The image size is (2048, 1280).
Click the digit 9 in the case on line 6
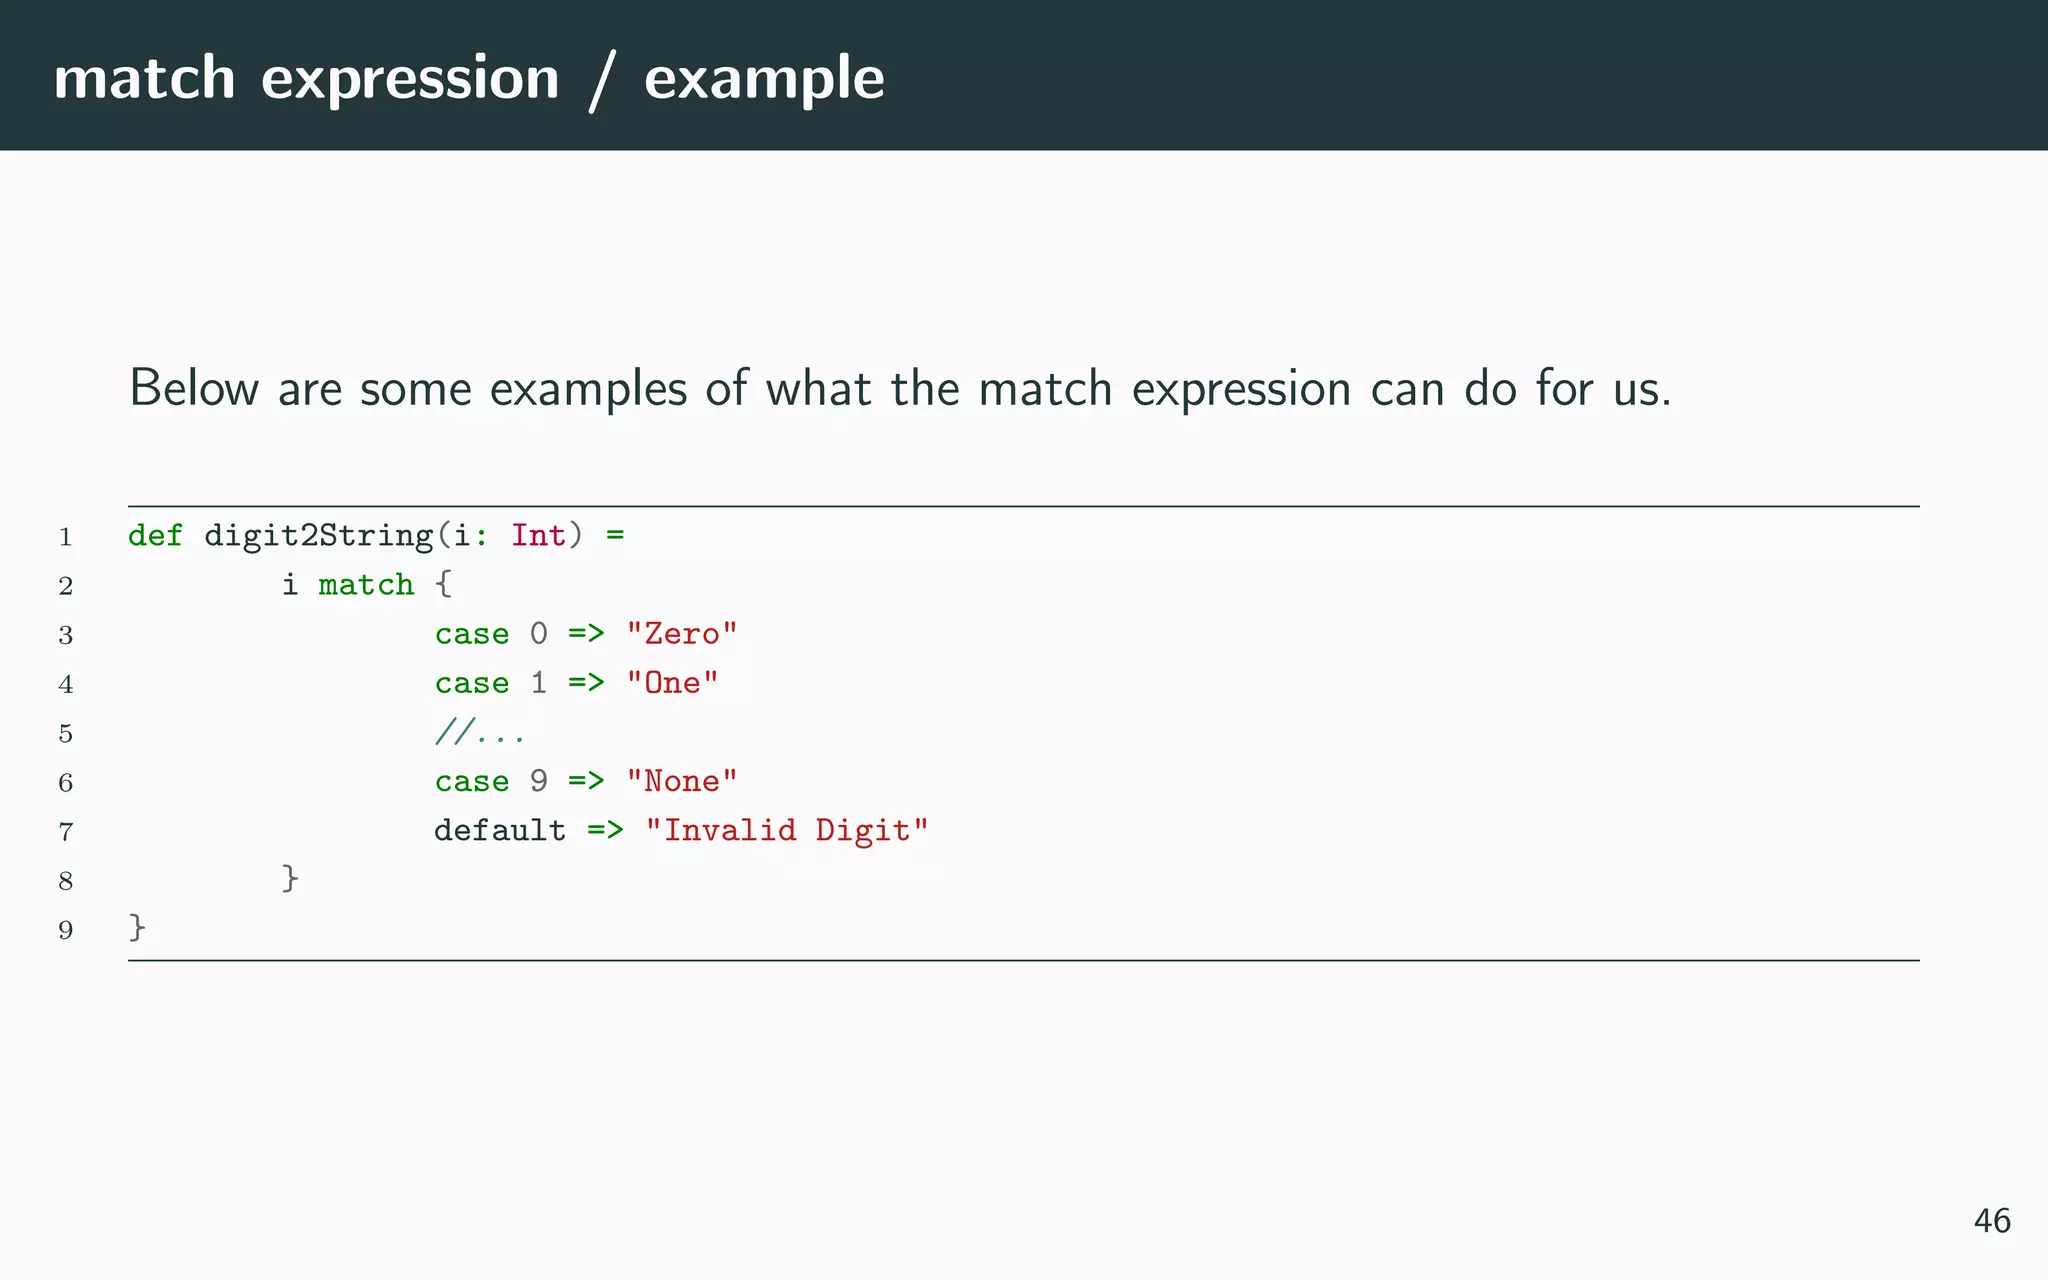click(x=539, y=781)
